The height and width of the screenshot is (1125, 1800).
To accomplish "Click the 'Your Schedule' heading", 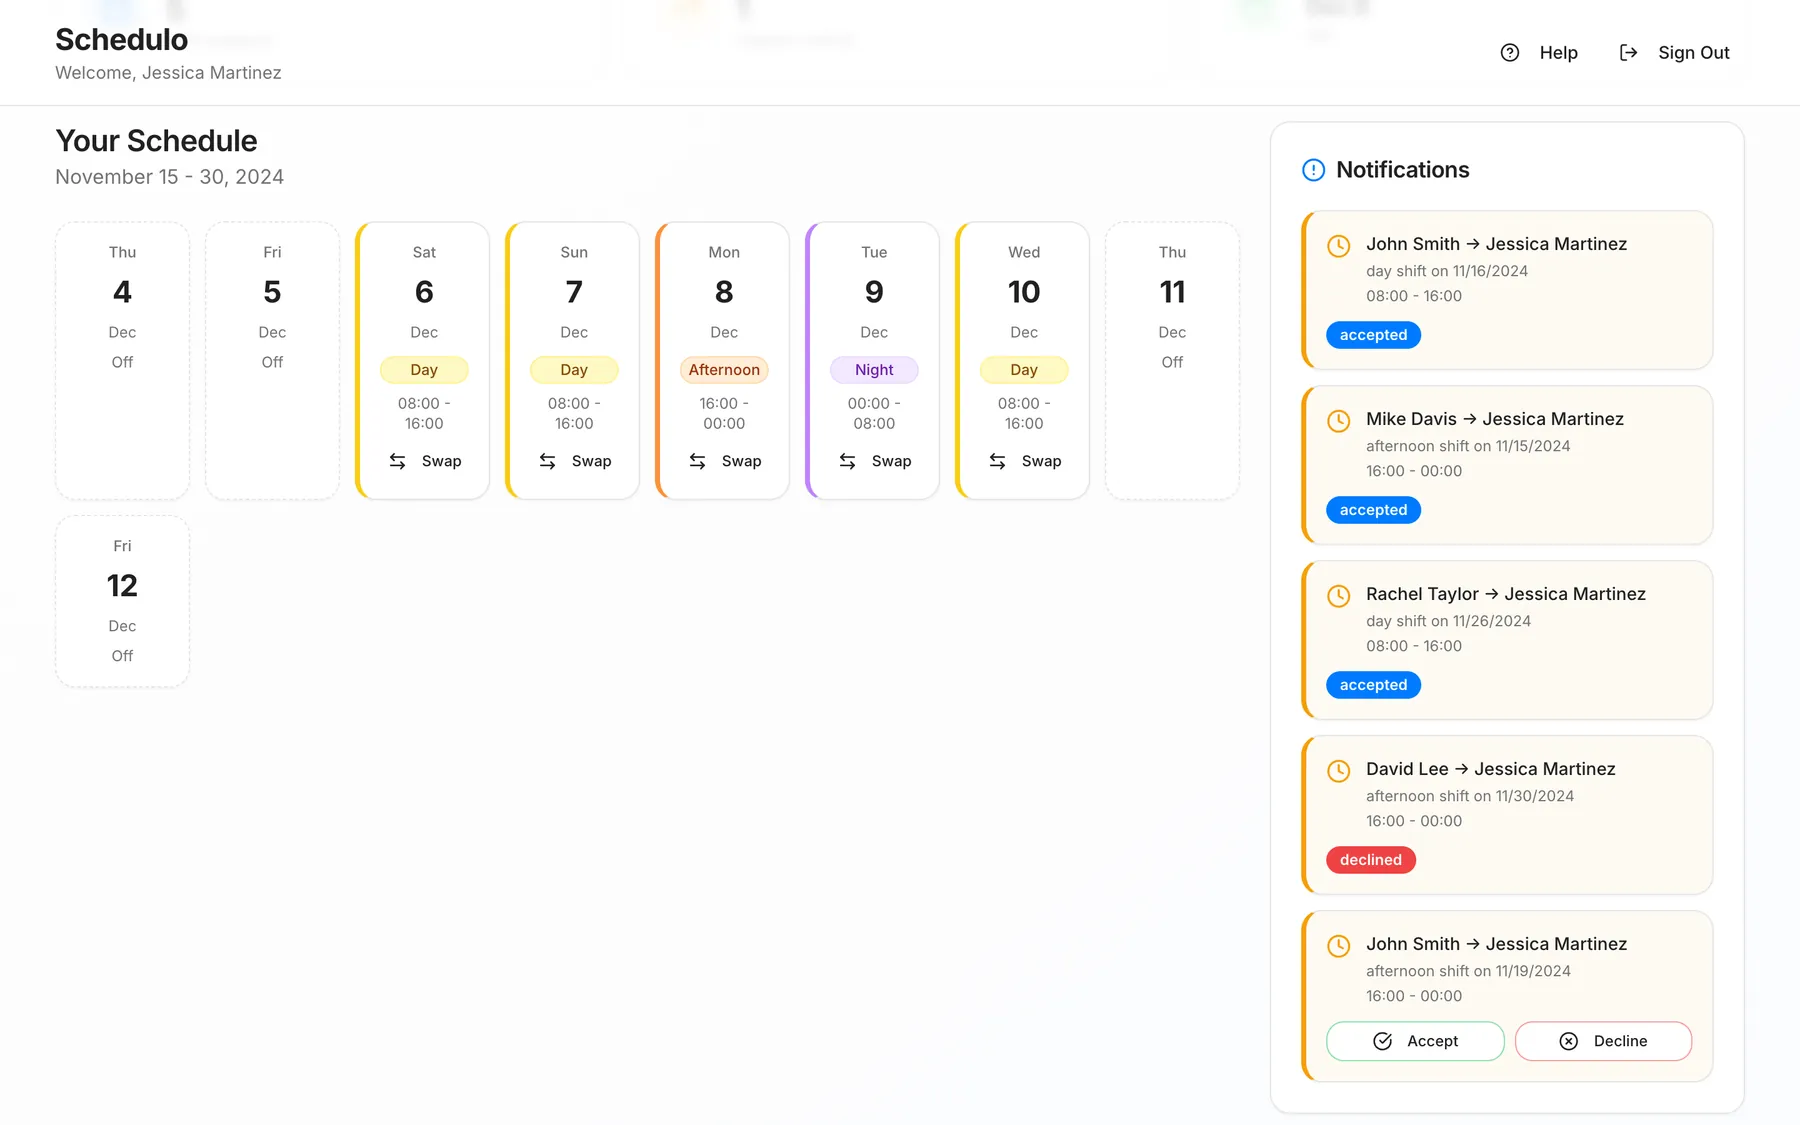I will [156, 141].
